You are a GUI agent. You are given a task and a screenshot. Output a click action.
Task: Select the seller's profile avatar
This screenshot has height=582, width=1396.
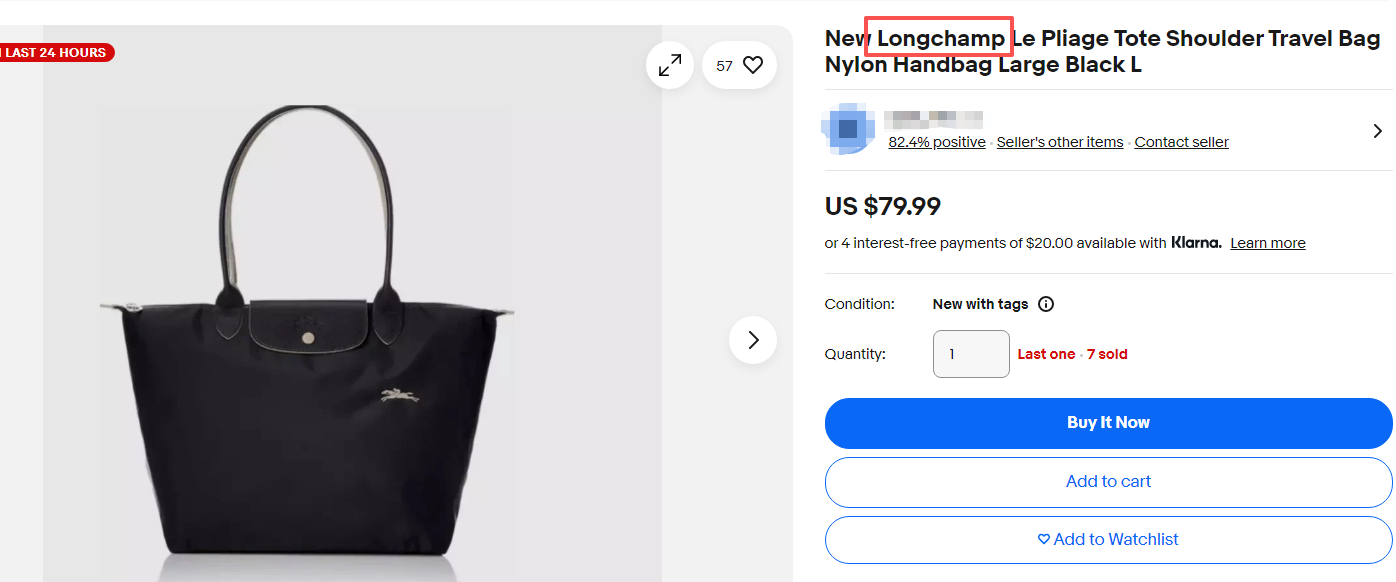pos(847,129)
